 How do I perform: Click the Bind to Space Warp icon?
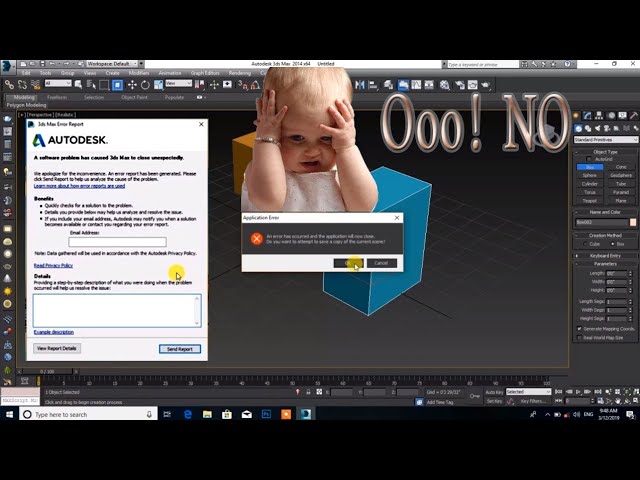pos(36,84)
